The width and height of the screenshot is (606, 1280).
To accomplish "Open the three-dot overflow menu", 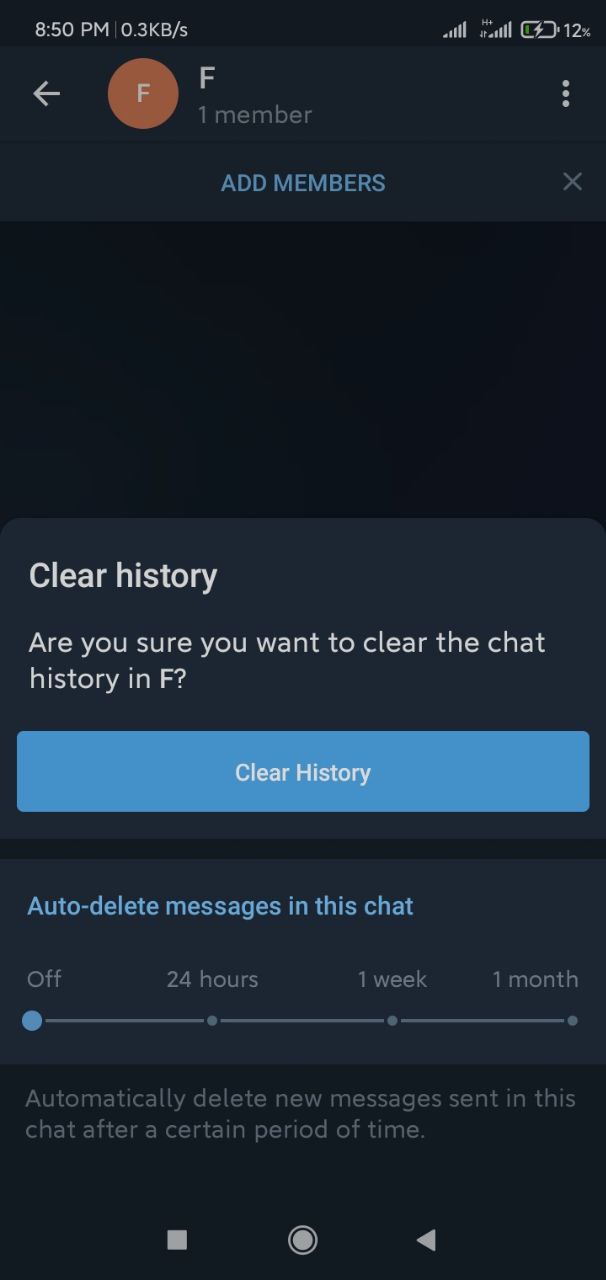I will tap(566, 94).
